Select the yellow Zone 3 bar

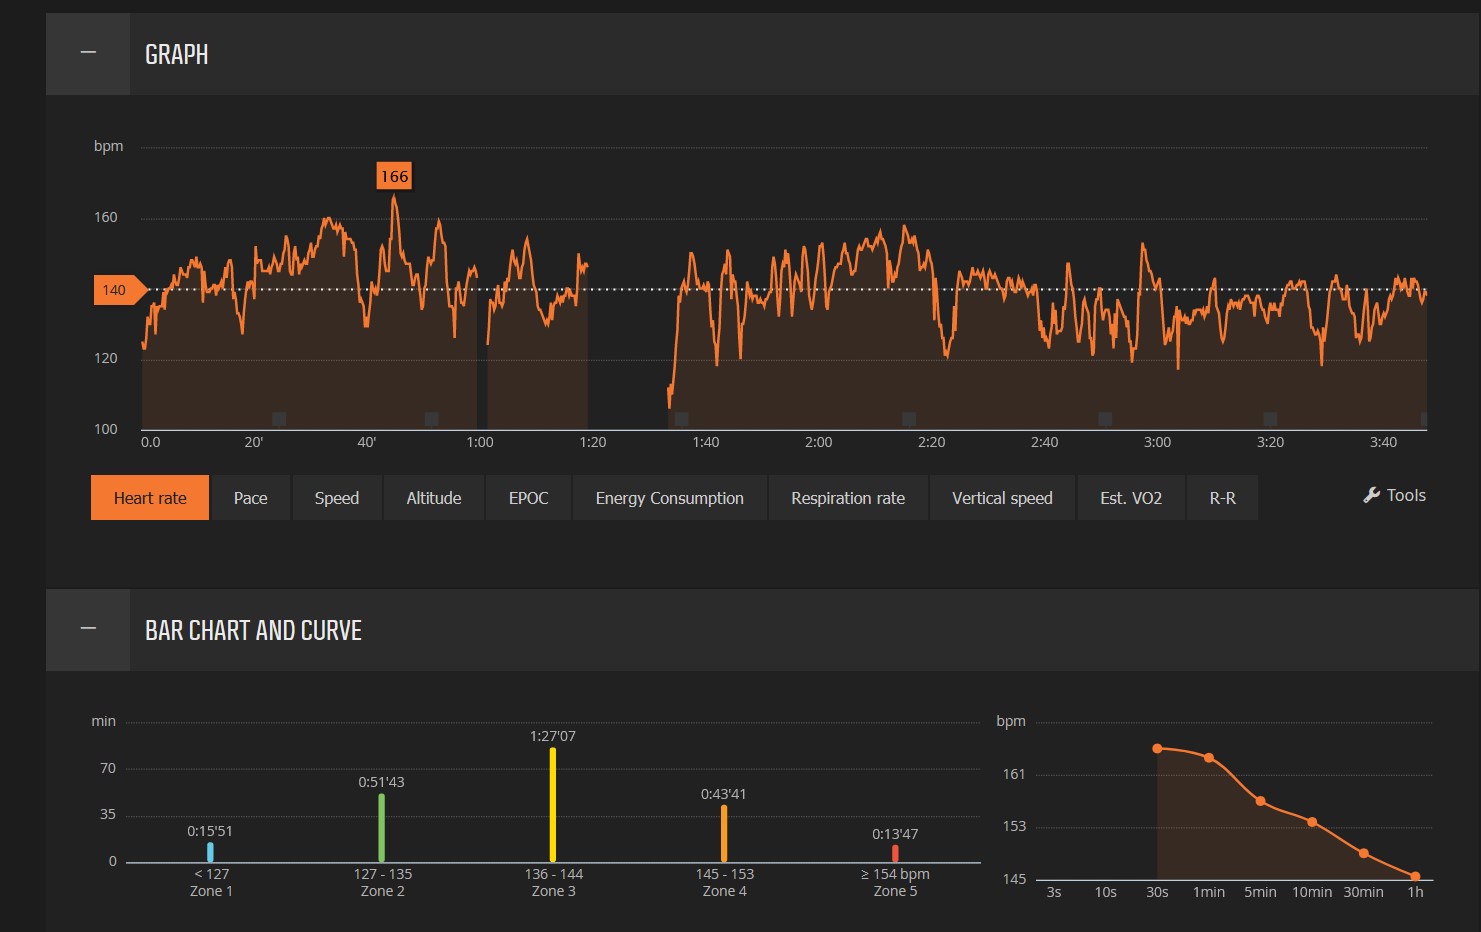pyautogui.click(x=553, y=804)
